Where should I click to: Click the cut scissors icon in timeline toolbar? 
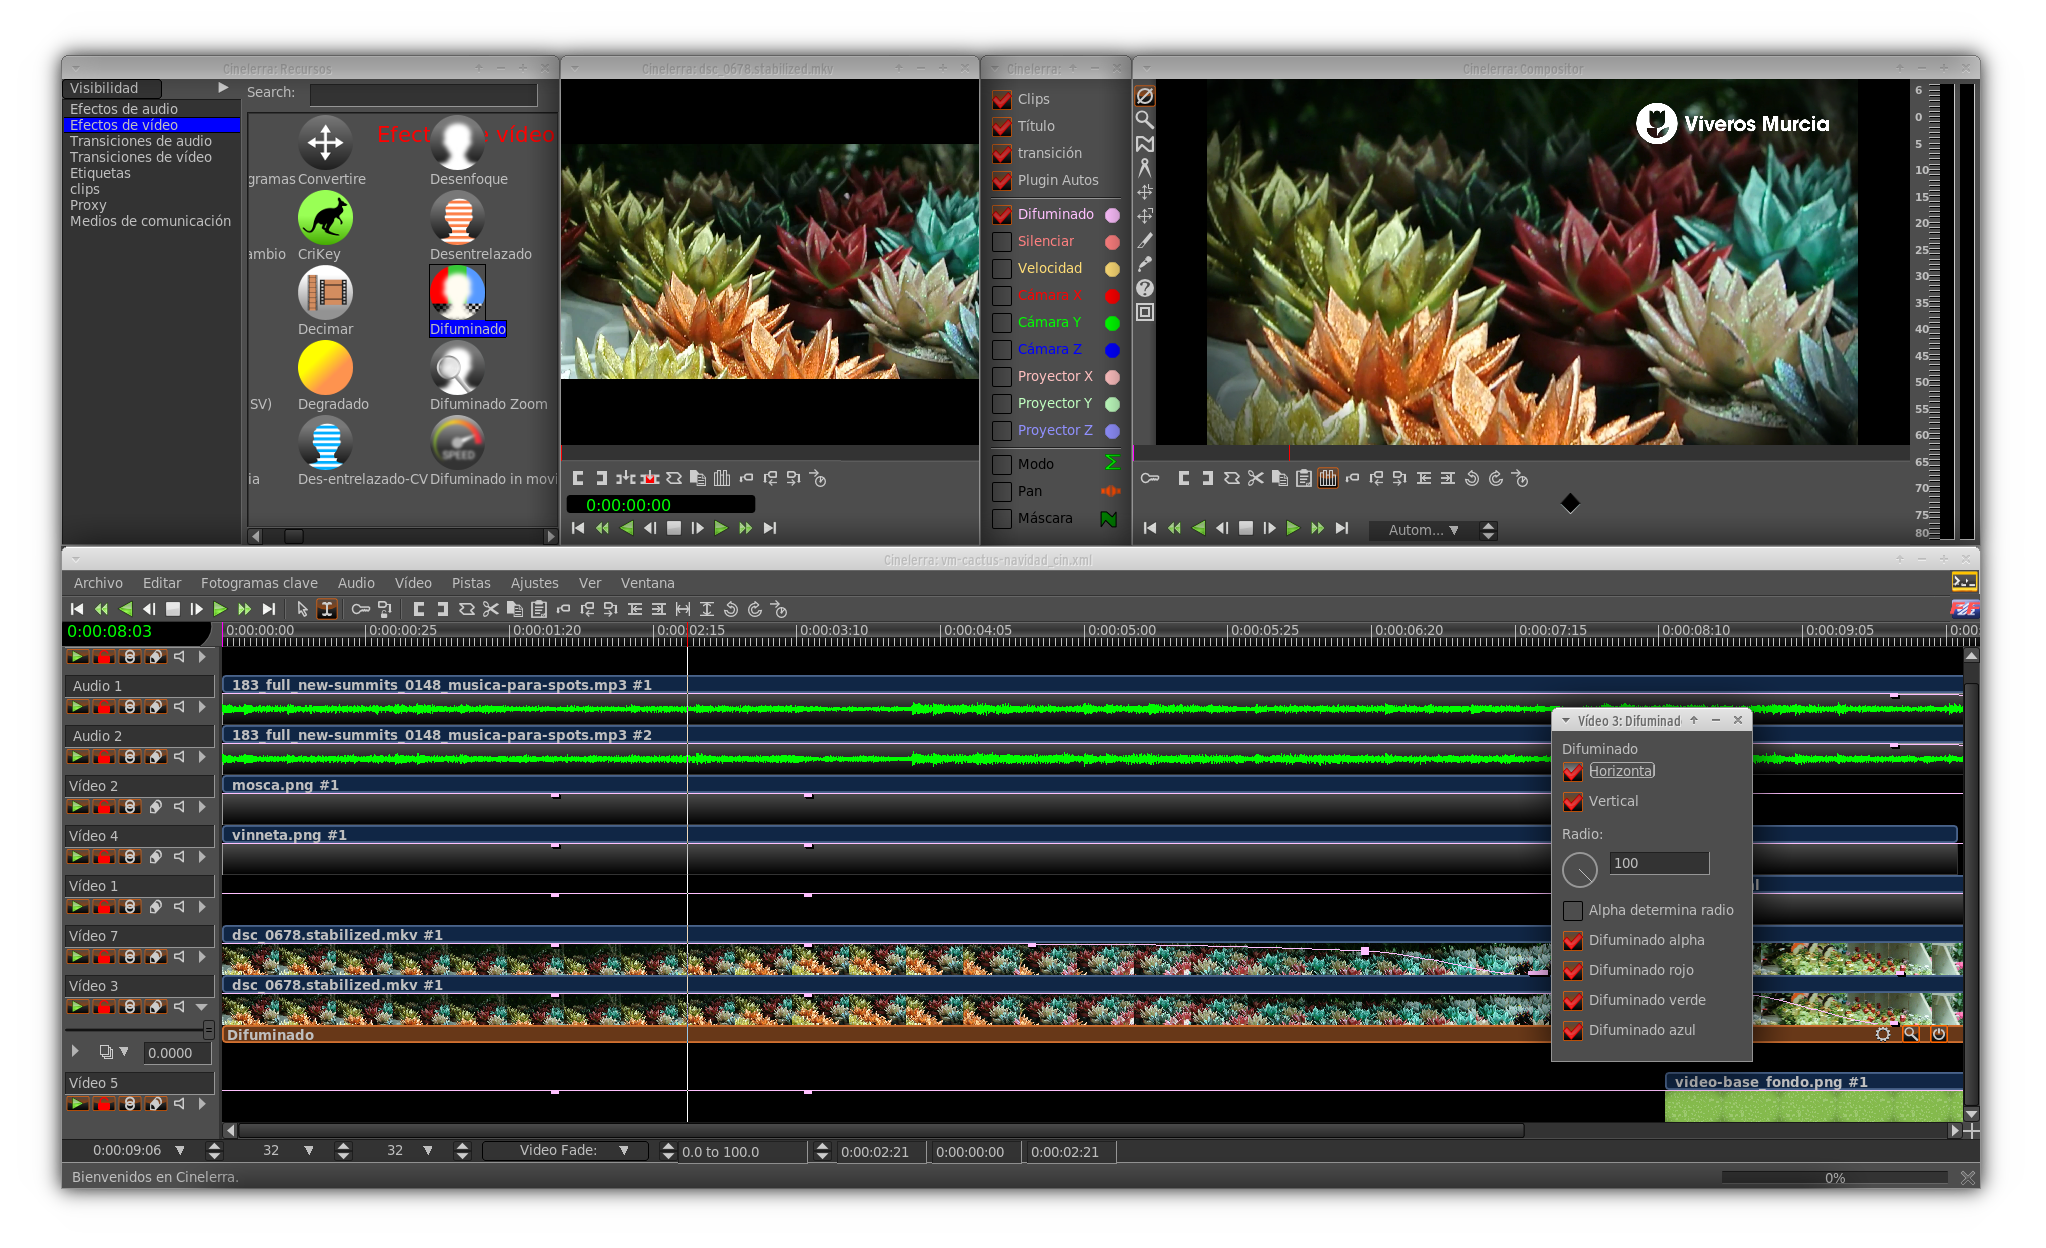pos(491,609)
